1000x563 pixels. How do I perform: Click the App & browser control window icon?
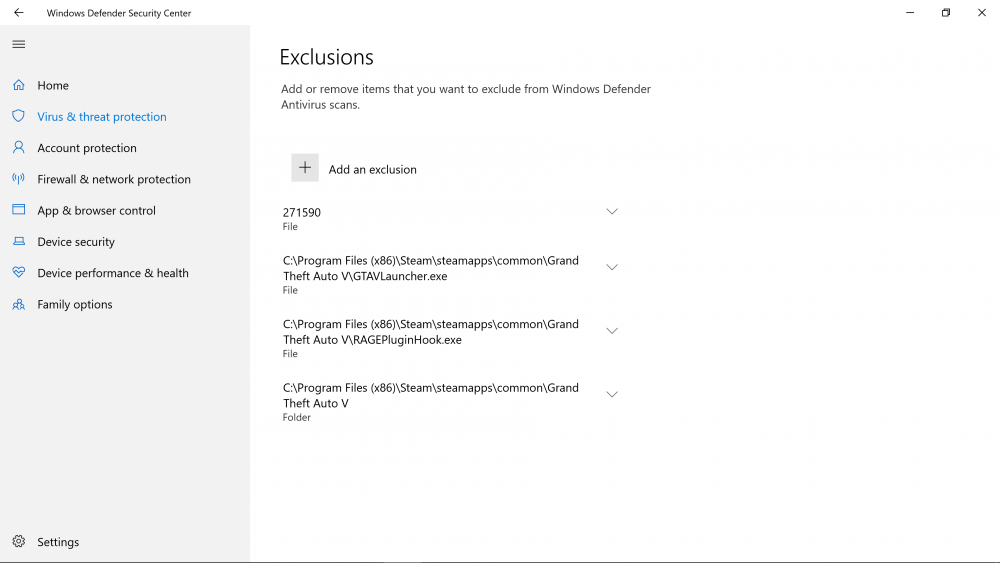pyautogui.click(x=18, y=210)
